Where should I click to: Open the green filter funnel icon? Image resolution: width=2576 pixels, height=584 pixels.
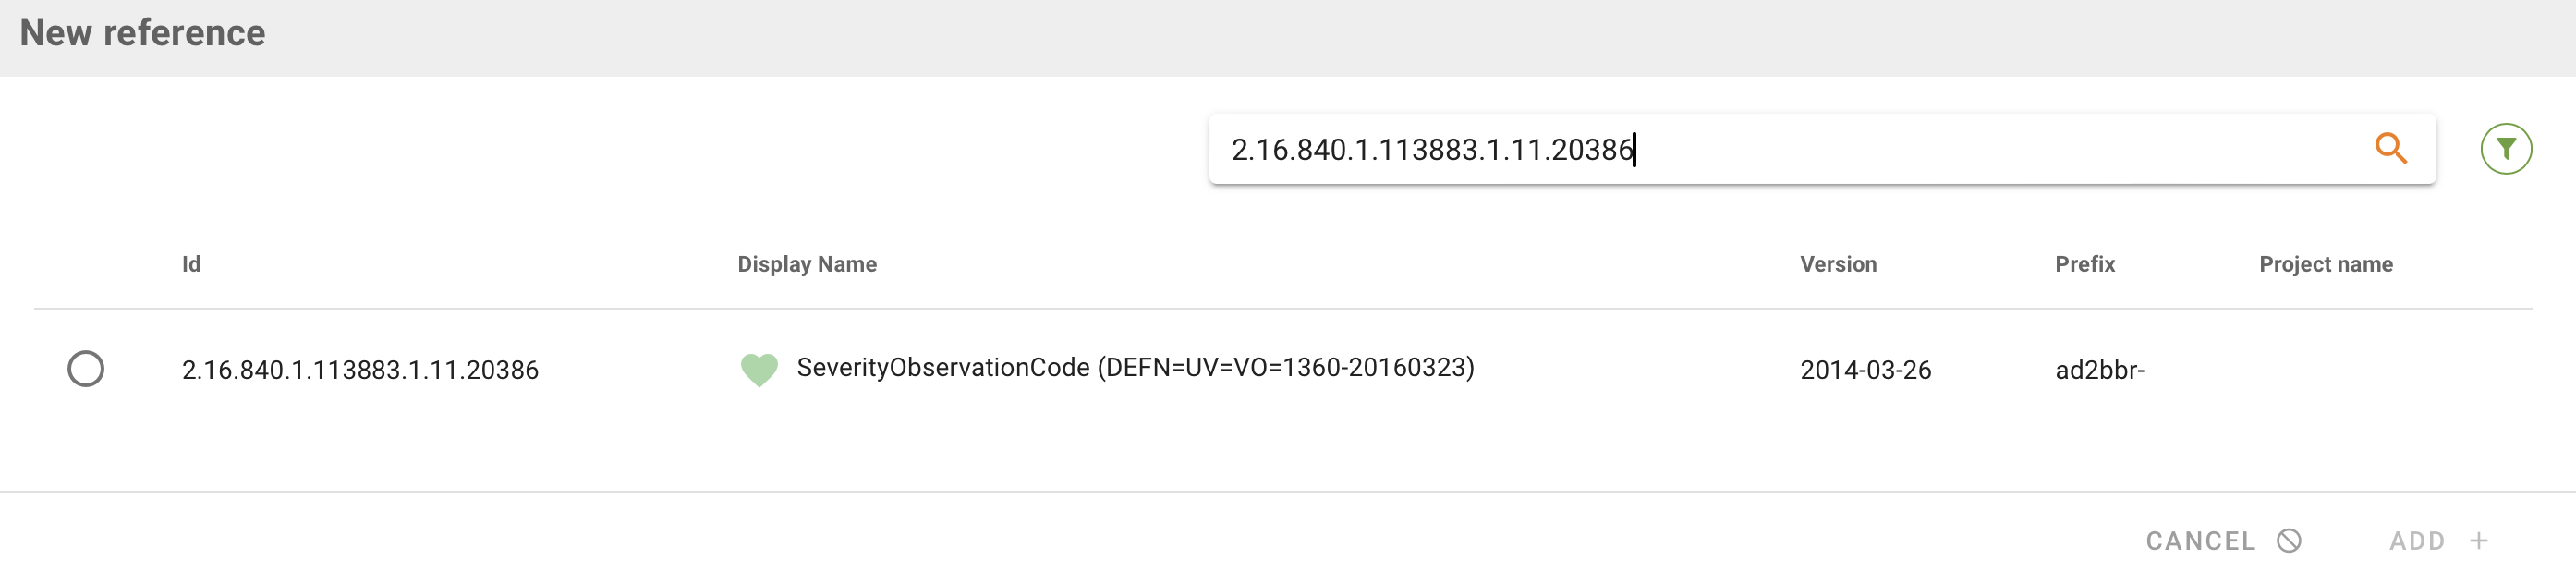[x=2506, y=149]
